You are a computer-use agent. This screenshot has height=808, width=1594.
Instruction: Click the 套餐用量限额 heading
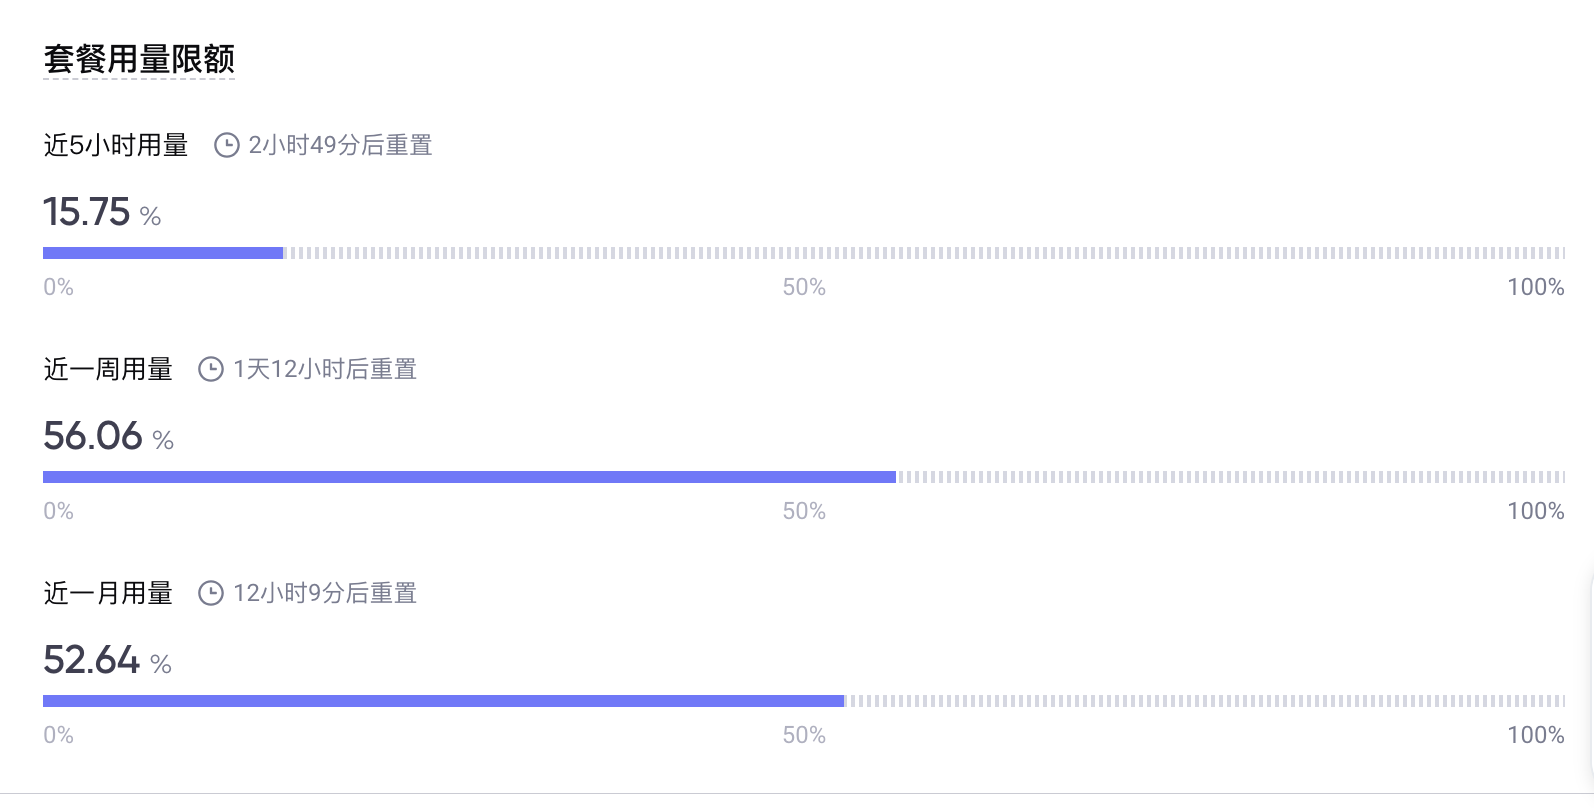[139, 59]
